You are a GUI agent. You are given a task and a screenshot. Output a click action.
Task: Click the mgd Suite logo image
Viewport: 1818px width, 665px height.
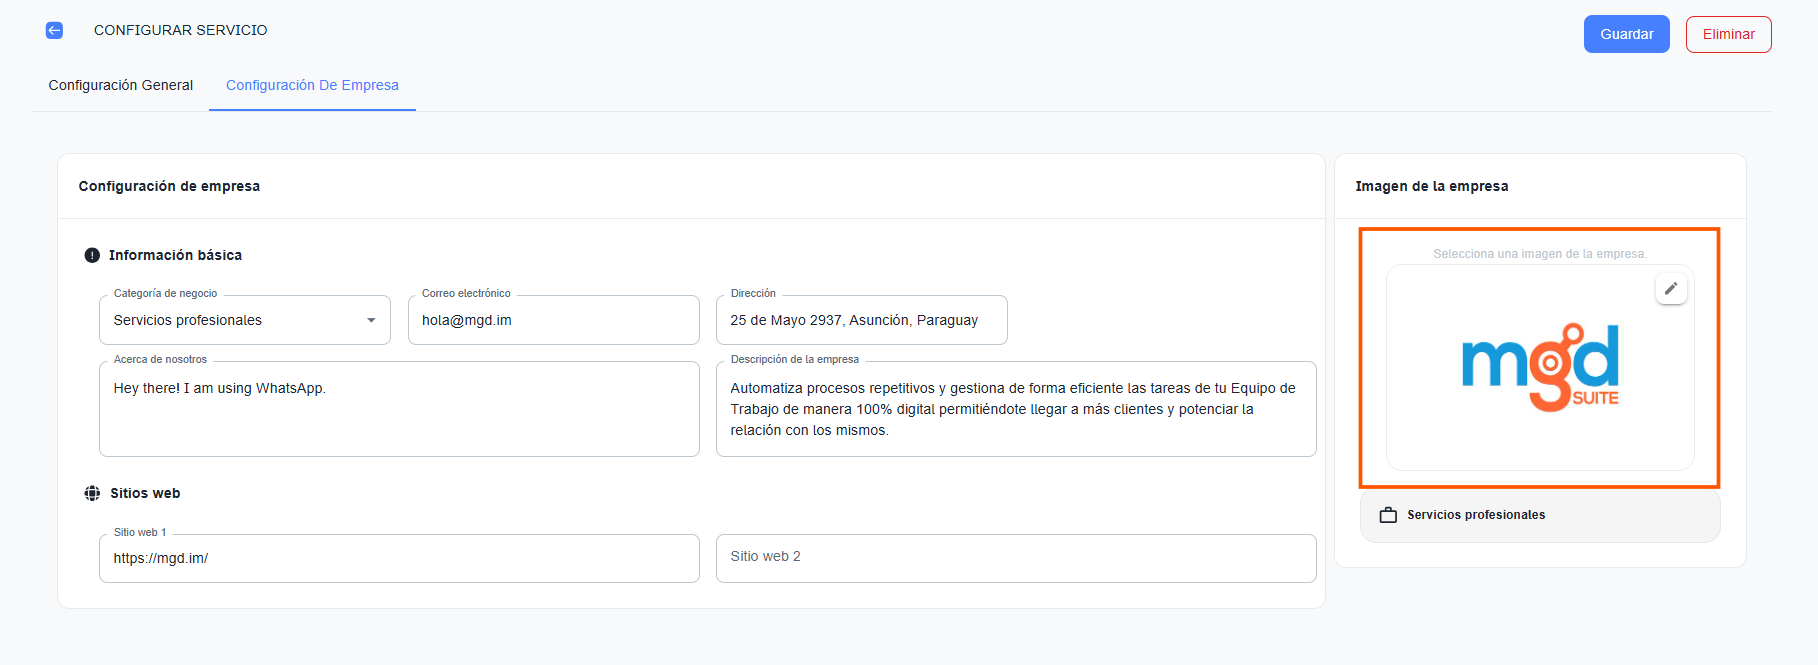click(x=1540, y=367)
